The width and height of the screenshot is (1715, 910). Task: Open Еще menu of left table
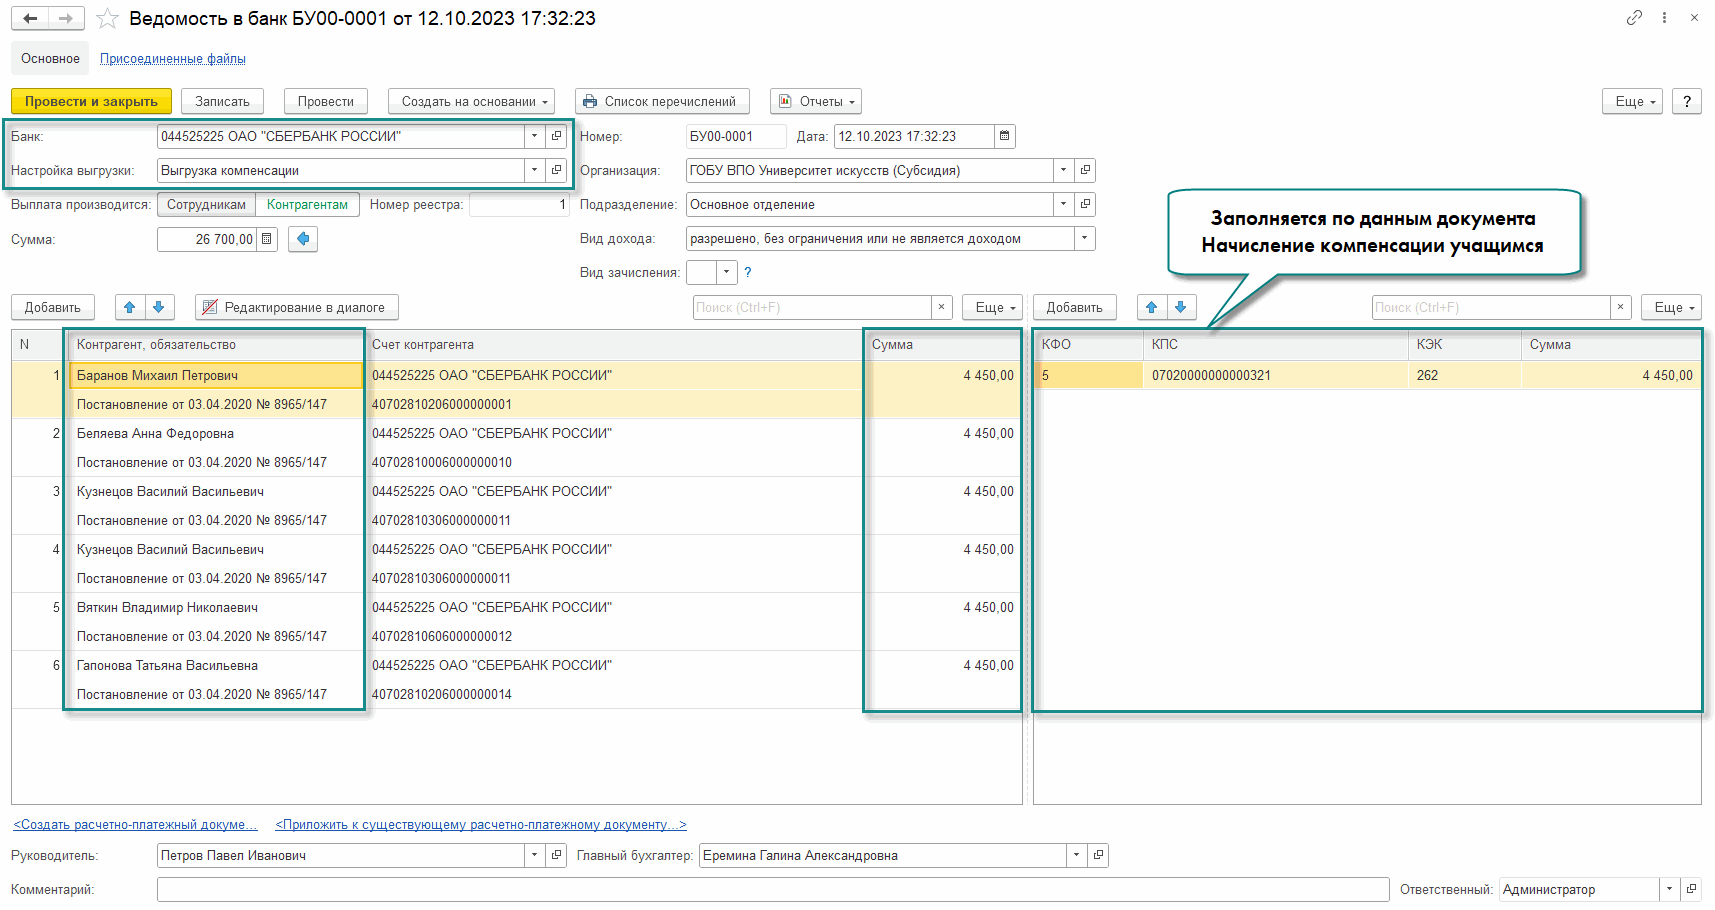click(x=992, y=307)
